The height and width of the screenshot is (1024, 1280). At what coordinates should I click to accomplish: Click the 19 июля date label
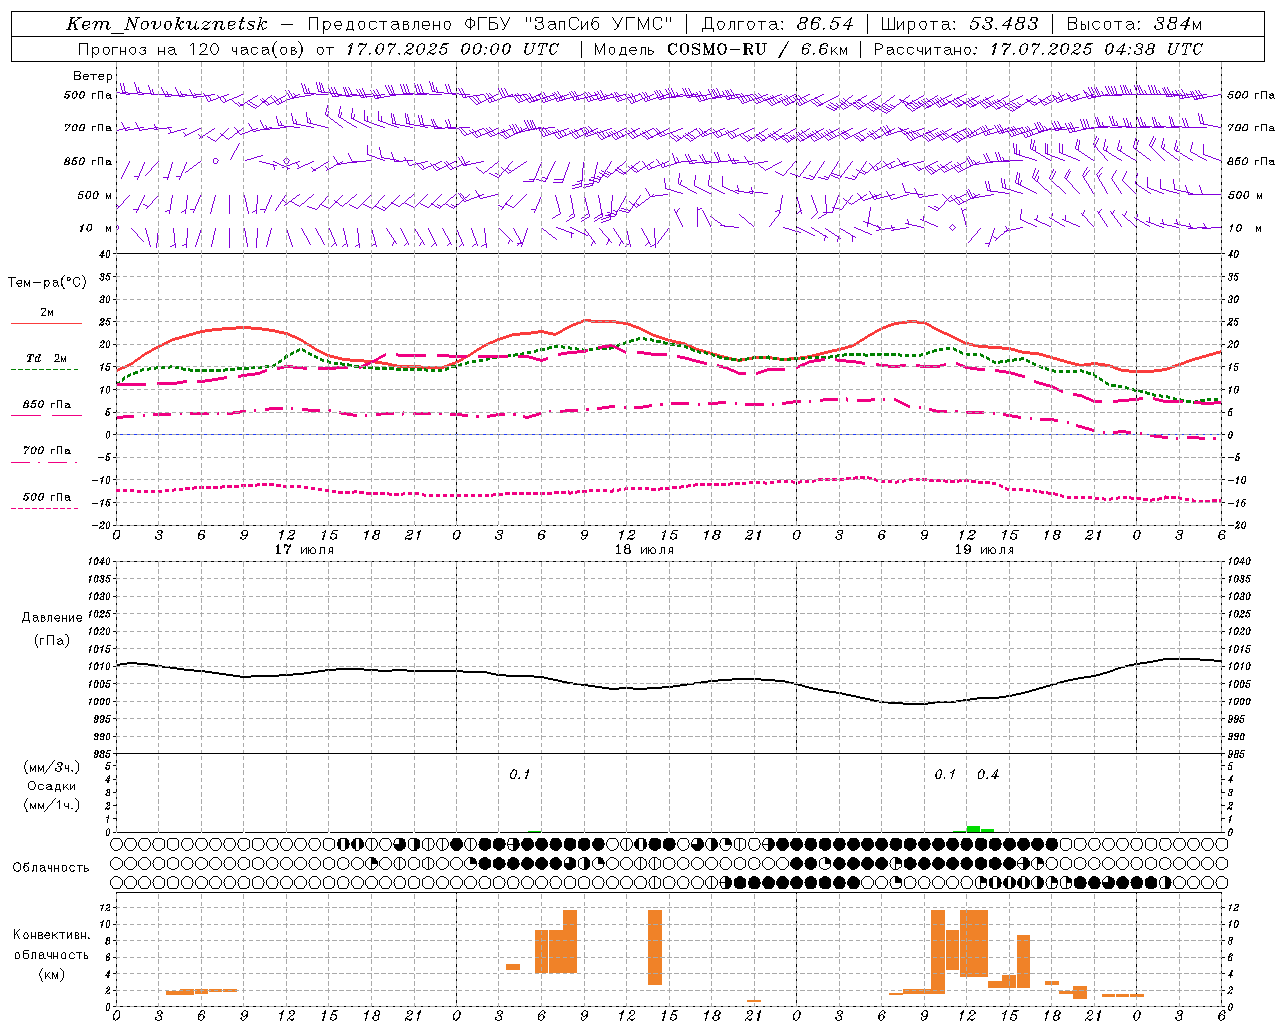click(984, 550)
